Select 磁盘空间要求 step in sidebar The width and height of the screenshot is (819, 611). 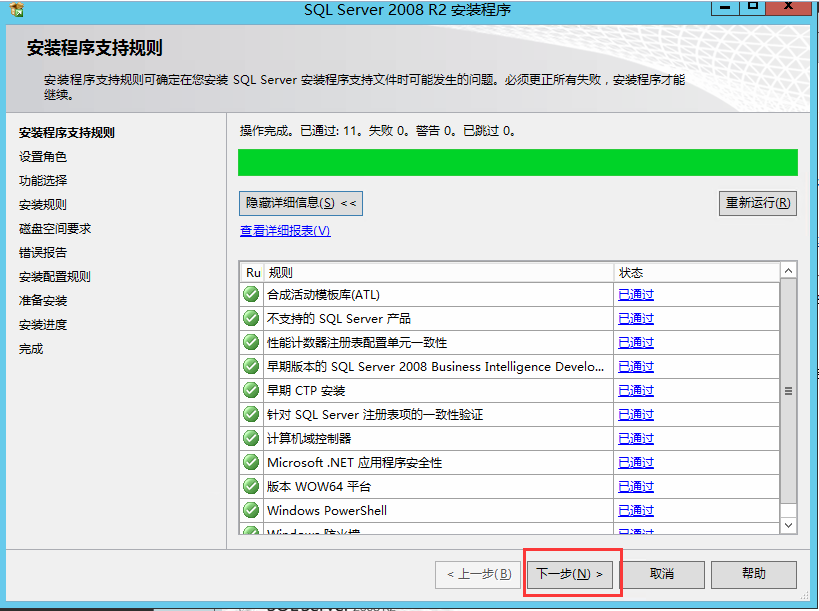pos(55,229)
